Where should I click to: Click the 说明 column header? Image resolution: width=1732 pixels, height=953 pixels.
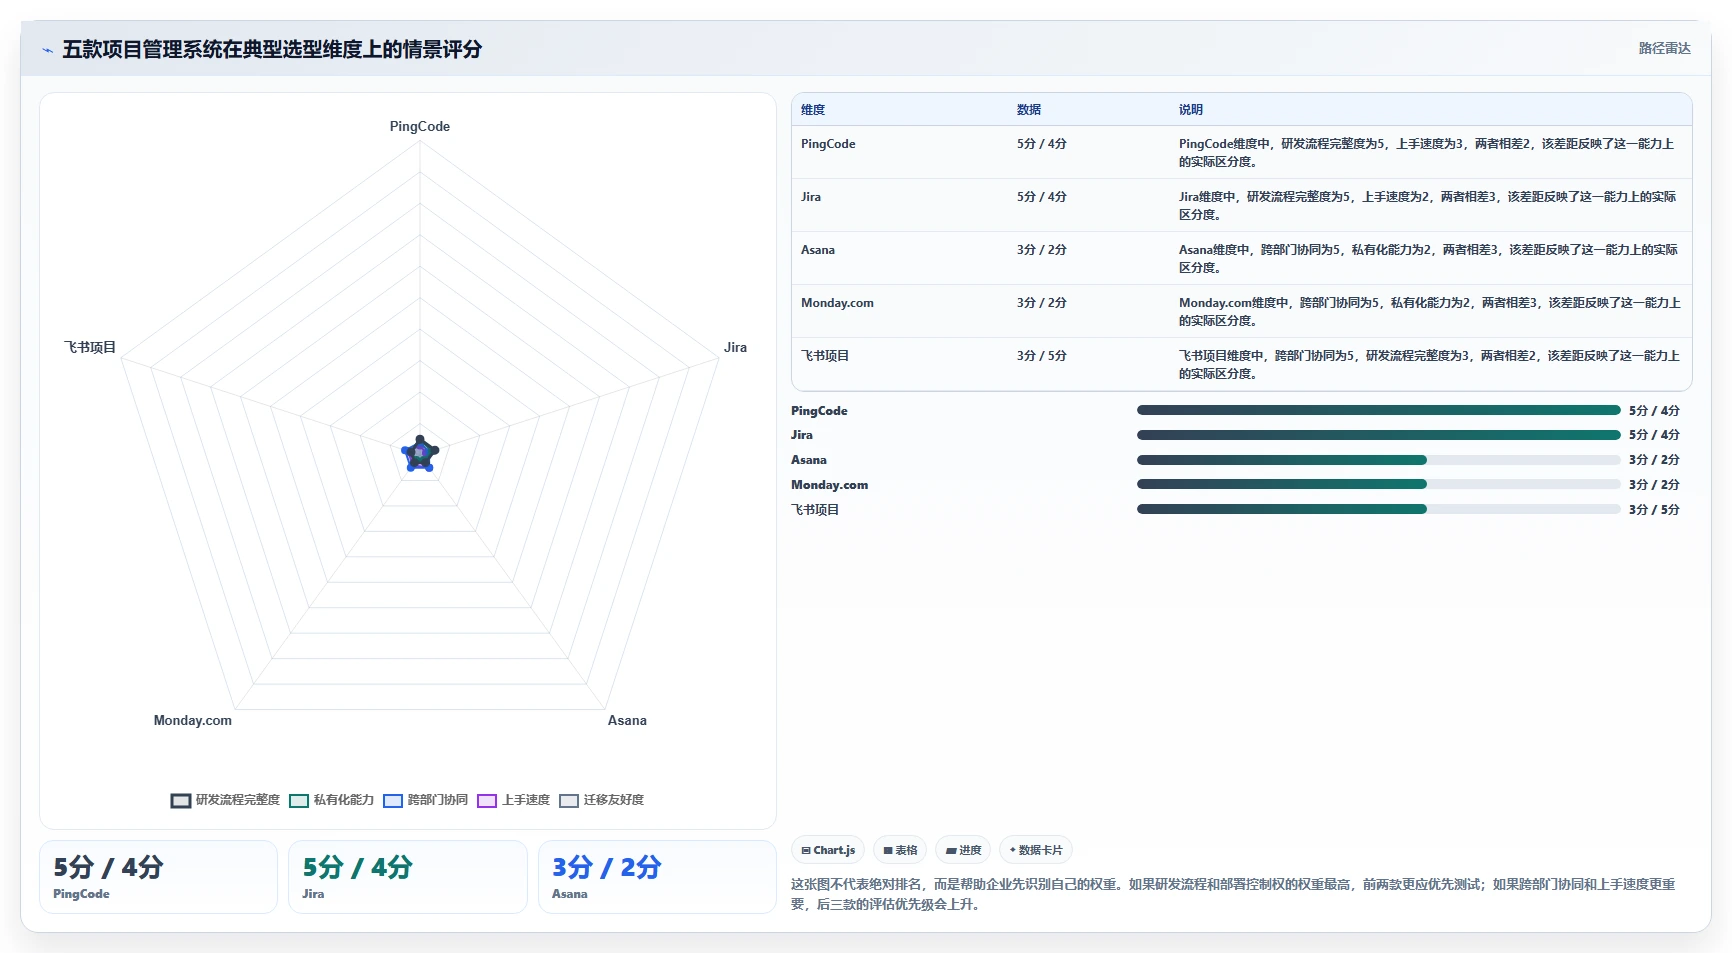click(x=1191, y=110)
